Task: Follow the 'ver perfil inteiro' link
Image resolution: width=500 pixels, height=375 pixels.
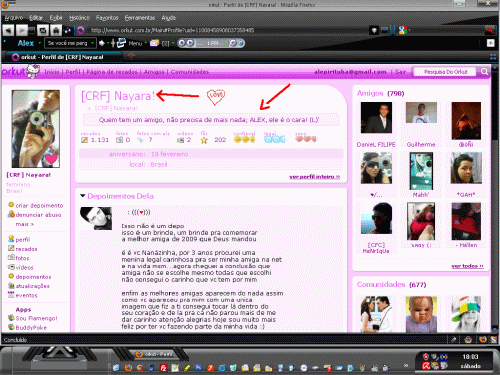Action: 314,177
